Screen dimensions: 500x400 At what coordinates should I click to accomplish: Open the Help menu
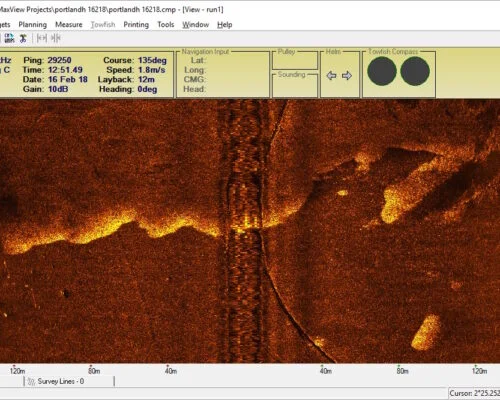pos(225,25)
